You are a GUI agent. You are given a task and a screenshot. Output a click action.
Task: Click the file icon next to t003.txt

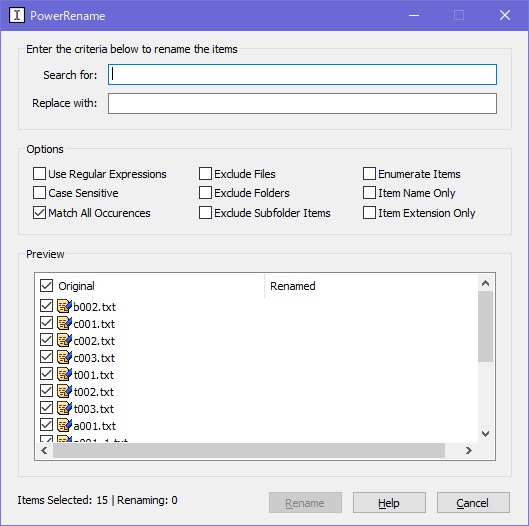click(x=64, y=408)
